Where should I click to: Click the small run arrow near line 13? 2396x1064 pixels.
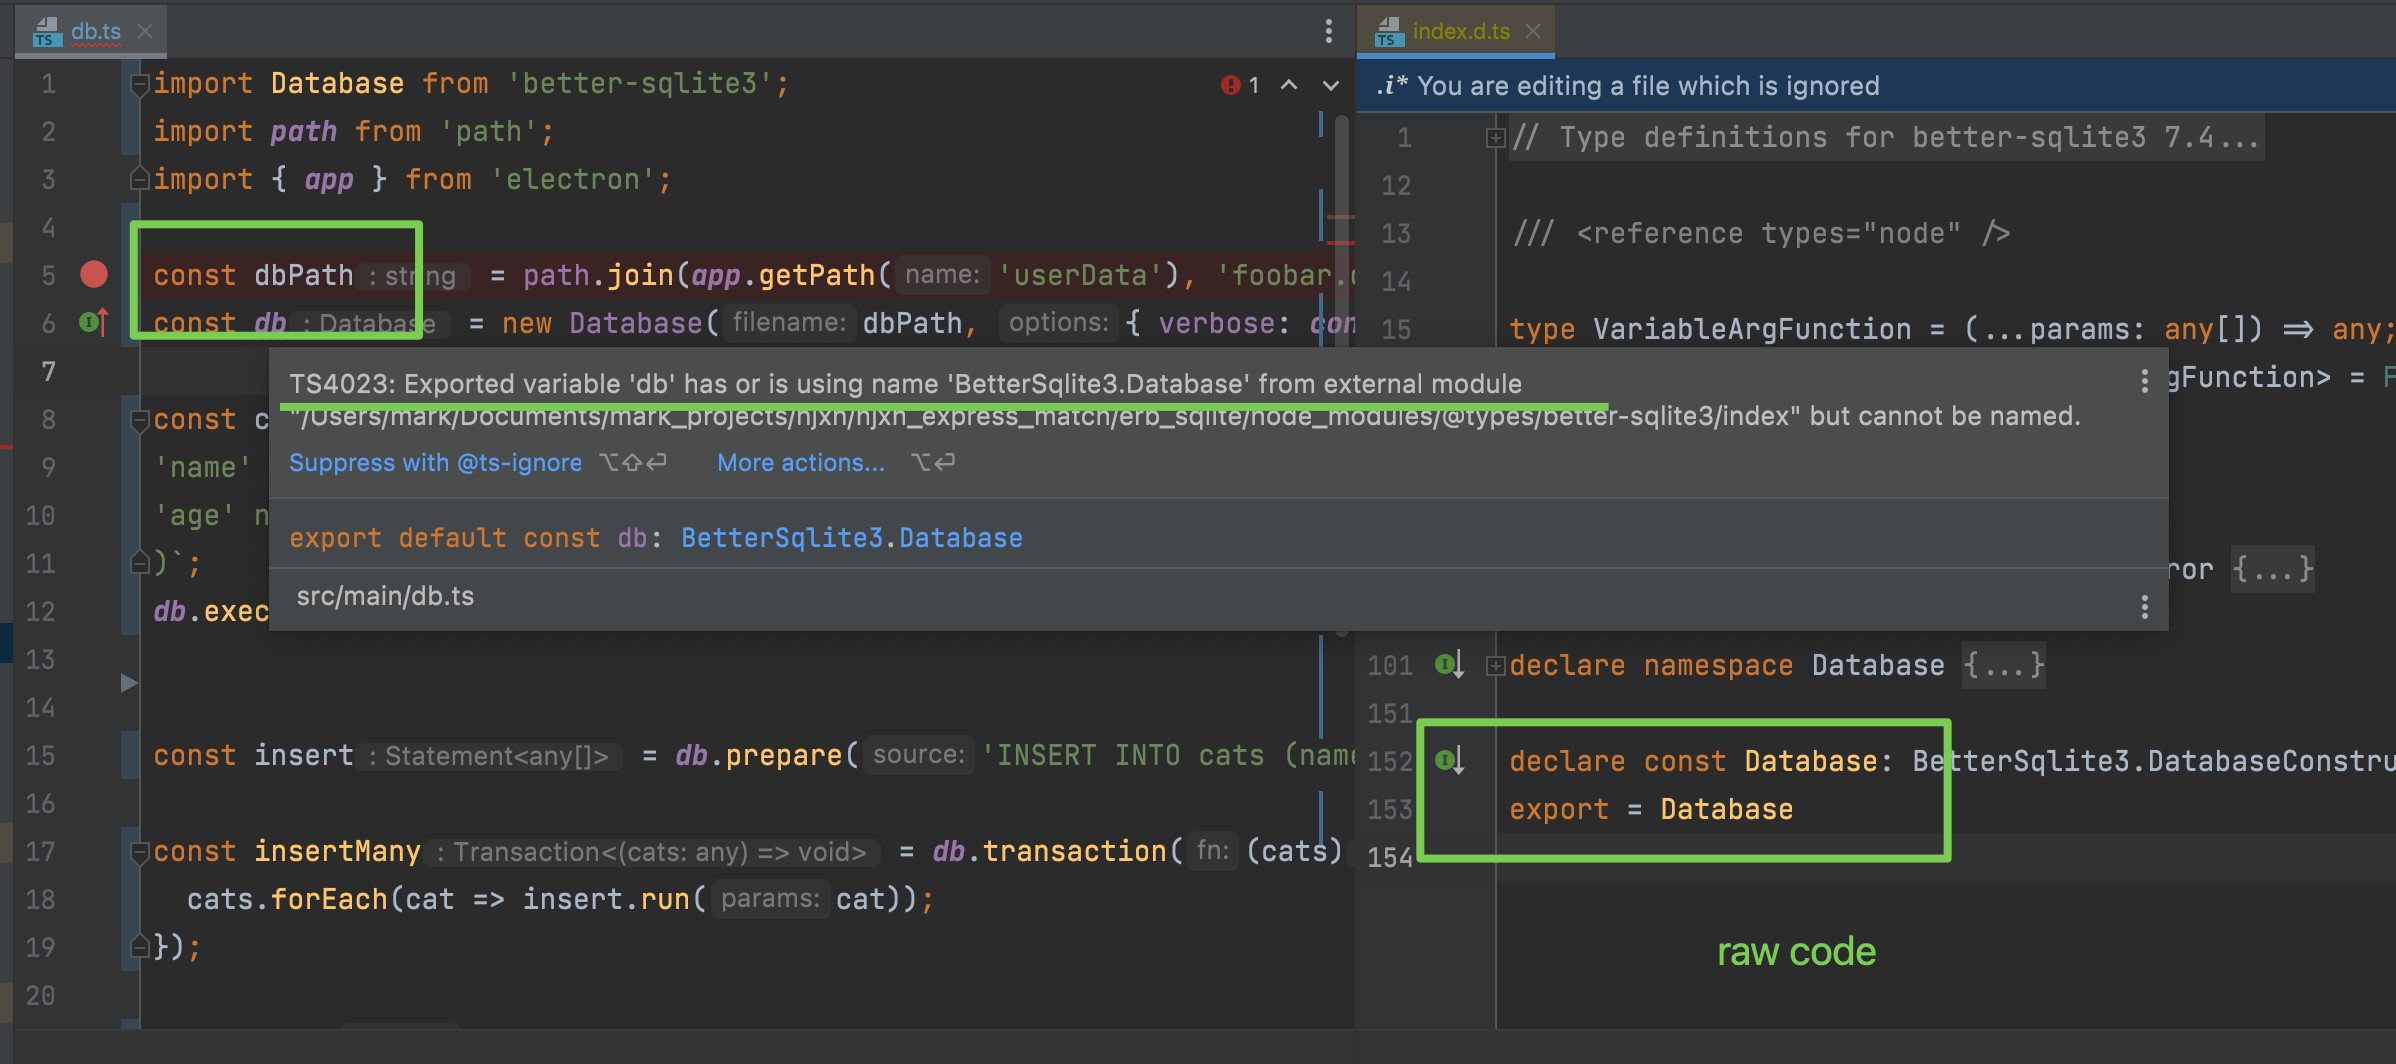(128, 683)
